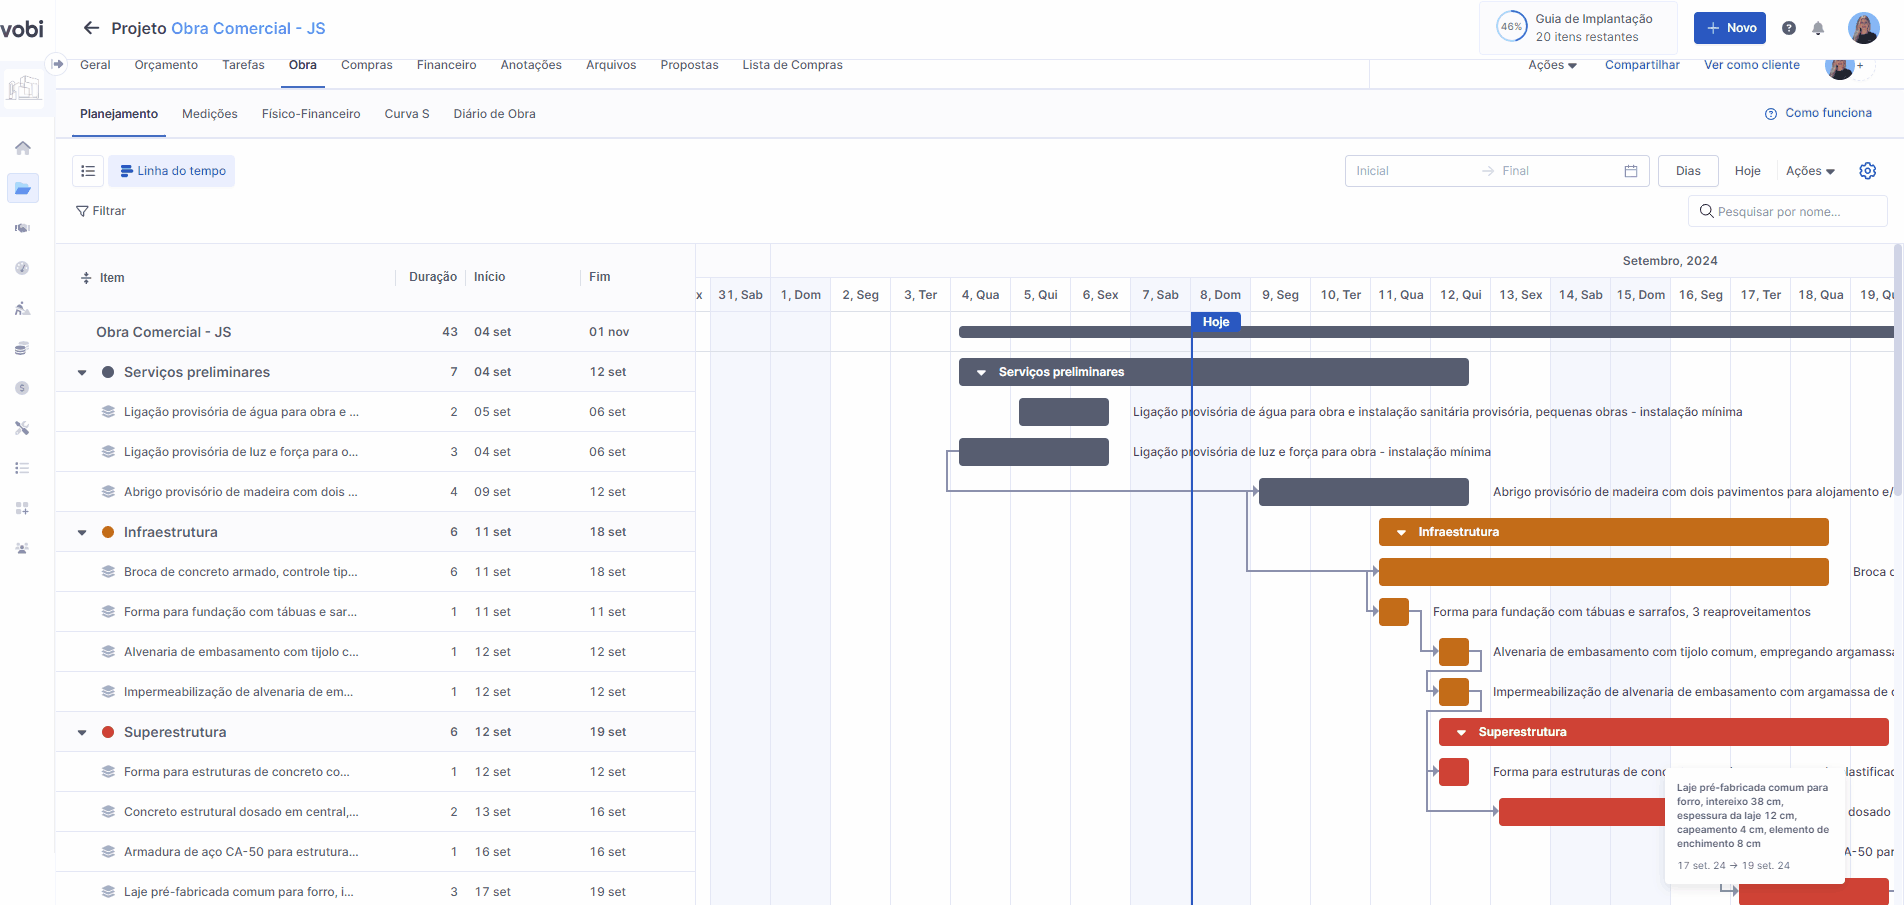Click the back arrow next to Projeto
The width and height of the screenshot is (1904, 905).
click(91, 28)
